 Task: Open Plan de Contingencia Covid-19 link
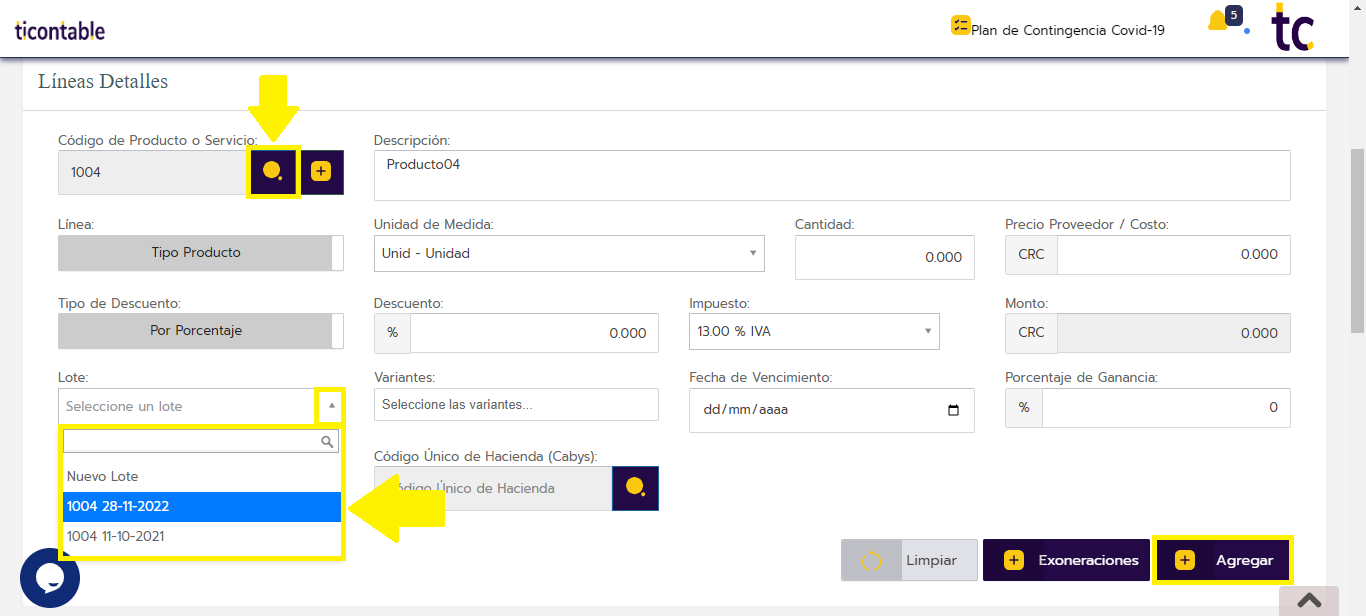(x=1068, y=30)
